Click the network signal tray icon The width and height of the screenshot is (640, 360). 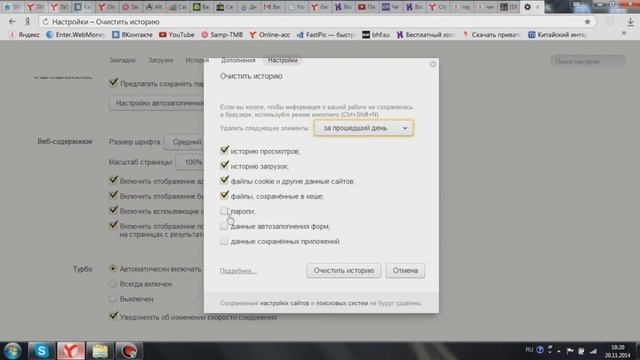593,351
